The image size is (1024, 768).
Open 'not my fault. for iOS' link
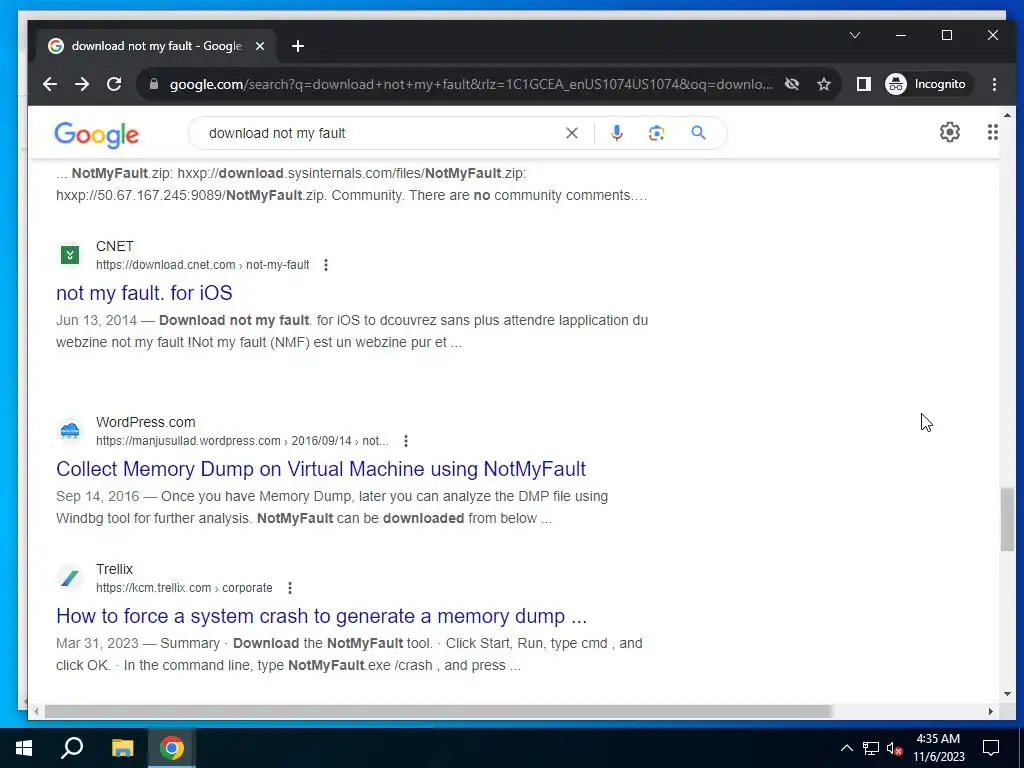point(144,293)
